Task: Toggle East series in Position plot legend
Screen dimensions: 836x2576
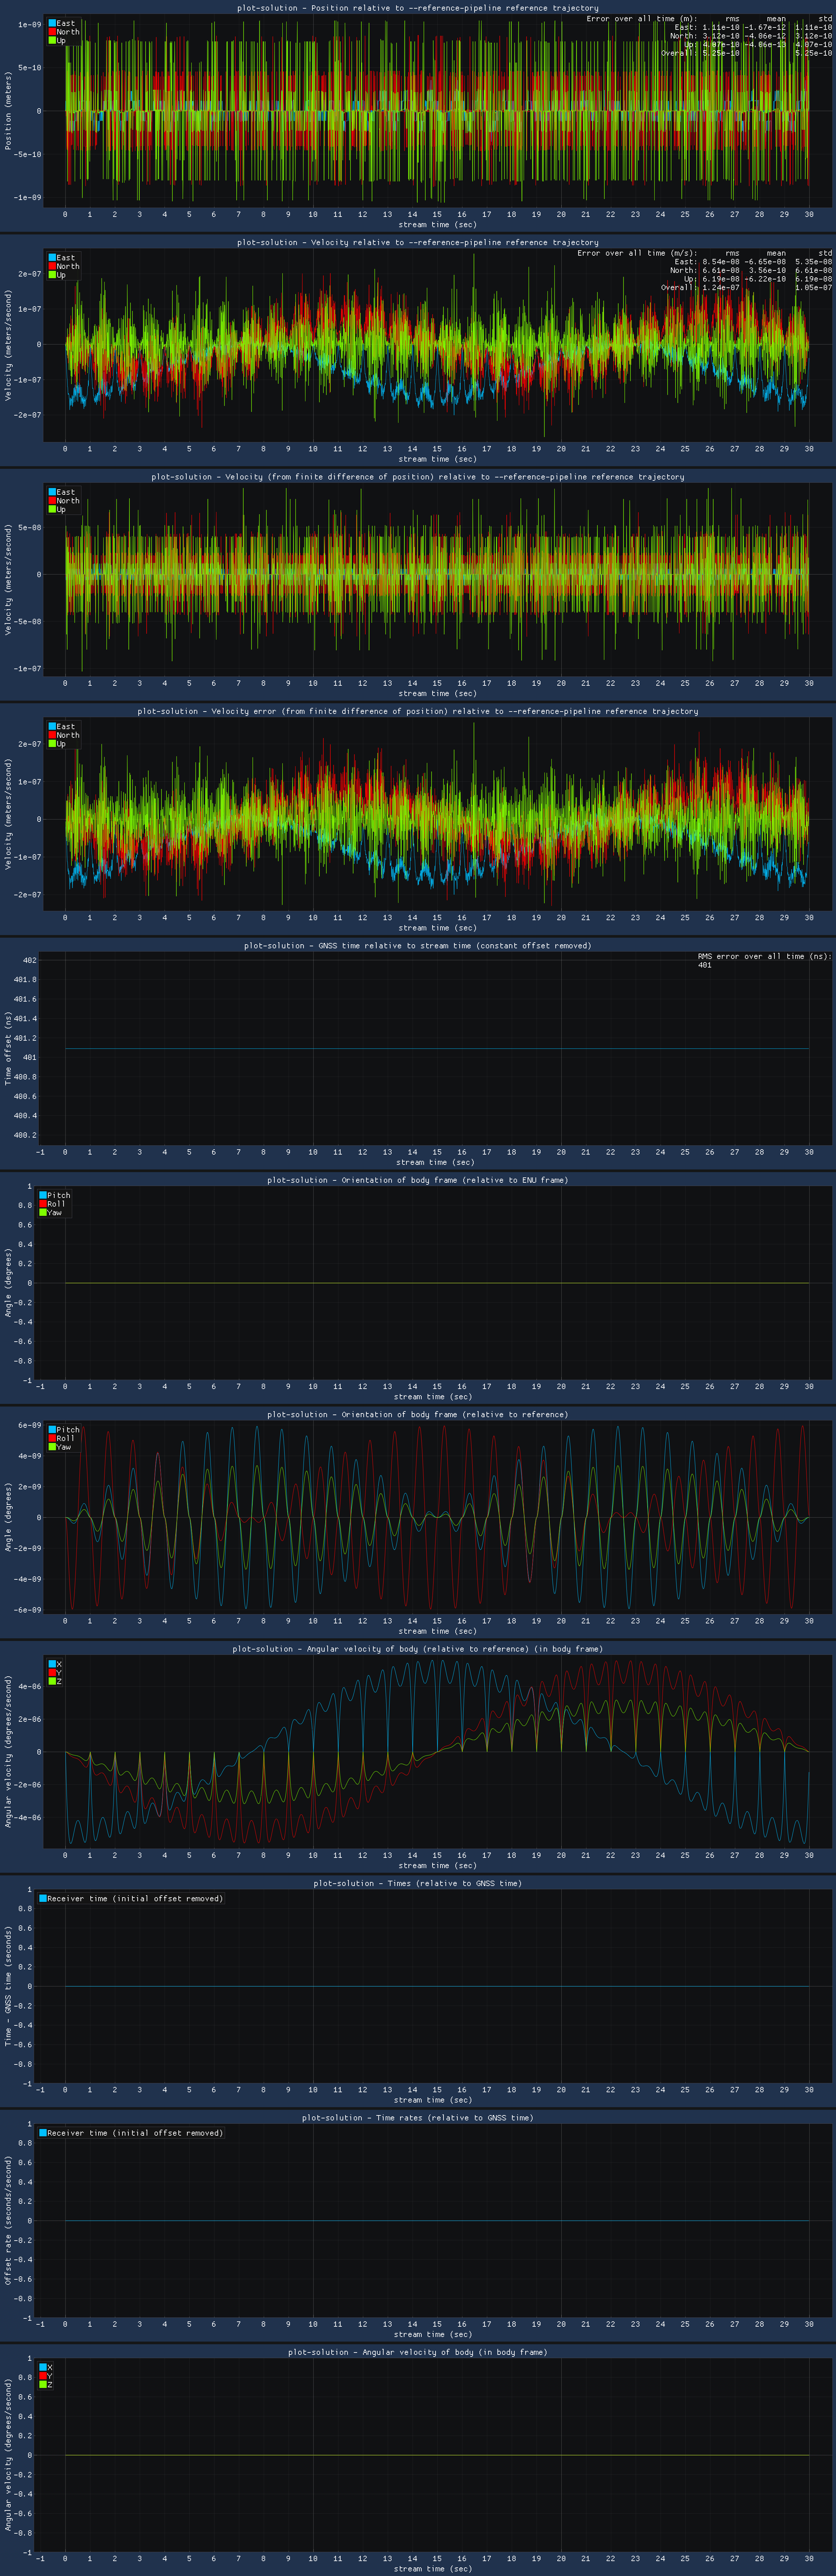Action: 62,23
